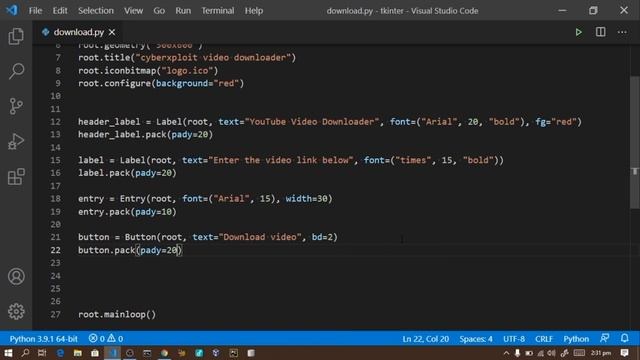Open Source Control view

coord(16,106)
